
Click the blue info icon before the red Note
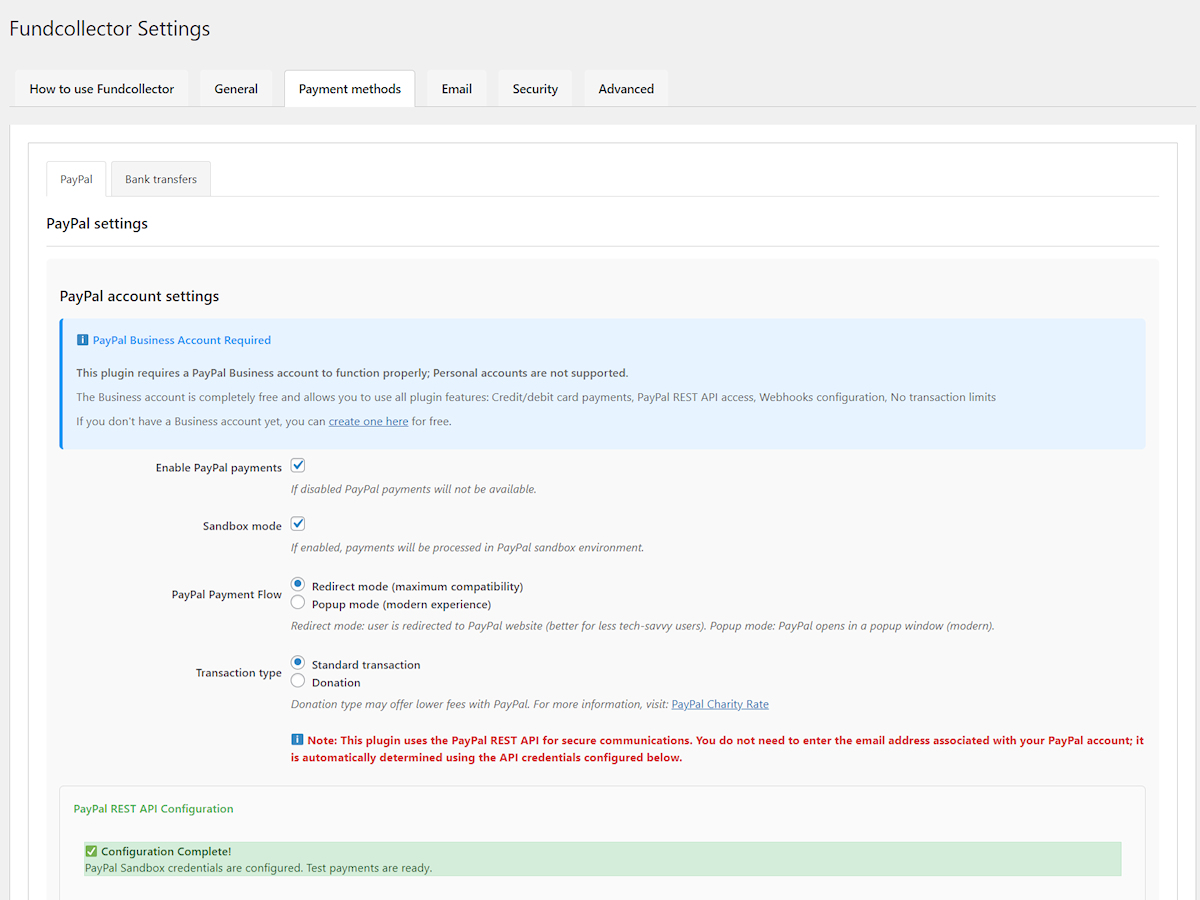click(297, 740)
